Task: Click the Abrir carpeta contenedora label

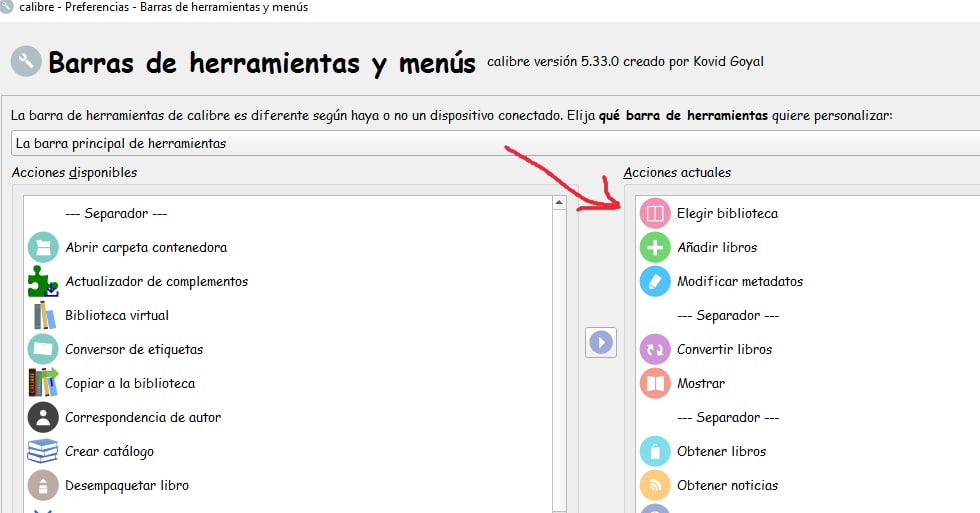Action: coord(146,247)
